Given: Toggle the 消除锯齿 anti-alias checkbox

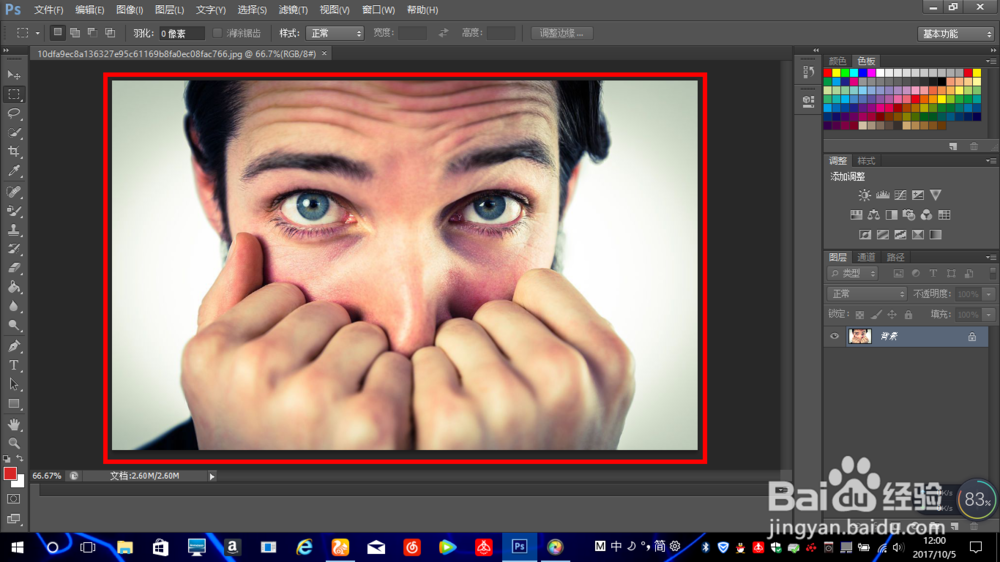Looking at the screenshot, I should click(x=218, y=33).
